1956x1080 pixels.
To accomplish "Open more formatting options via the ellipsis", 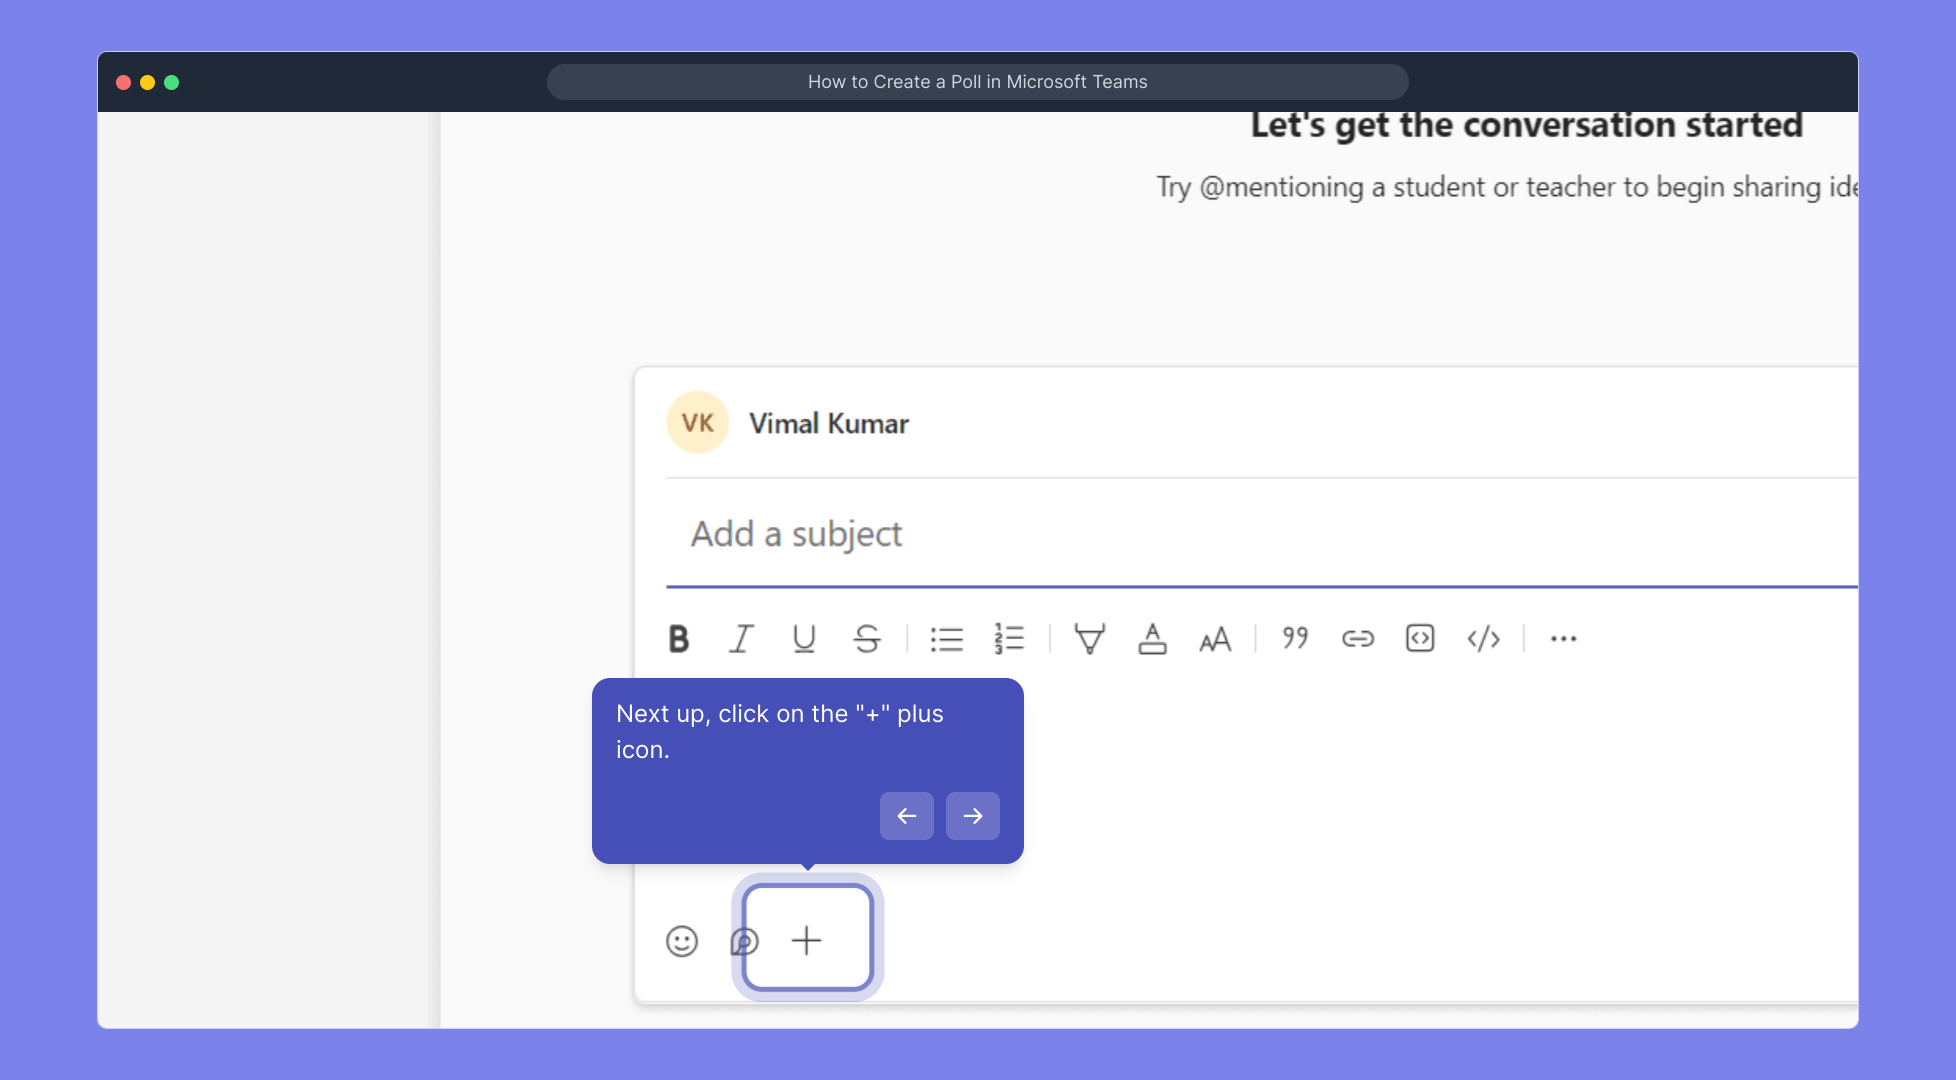I will [x=1563, y=640].
